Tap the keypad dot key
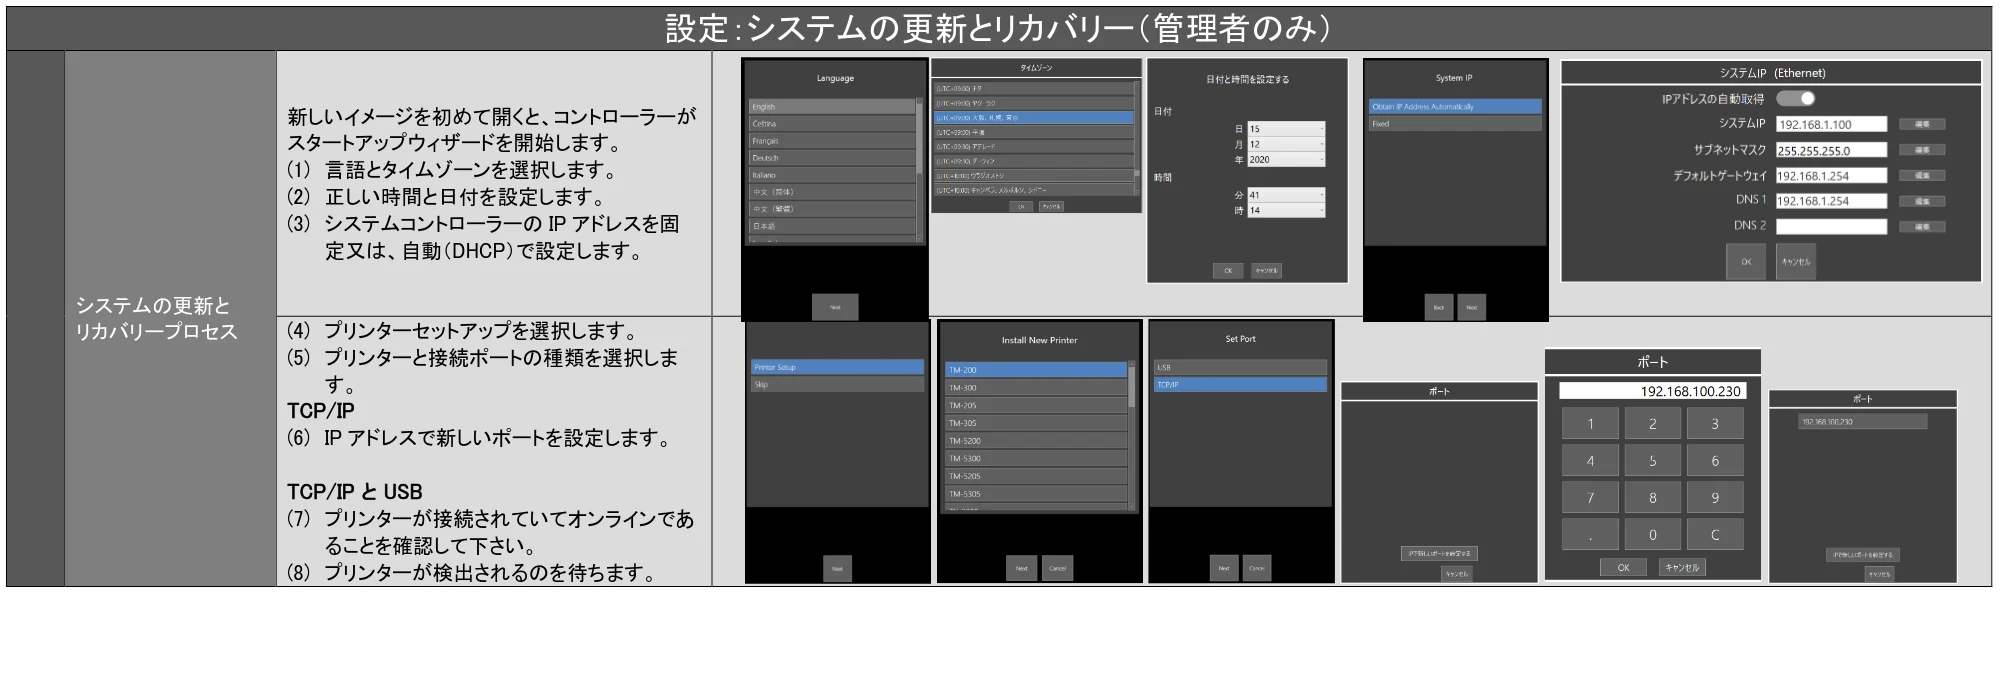The width and height of the screenshot is (2000, 677). point(1591,535)
